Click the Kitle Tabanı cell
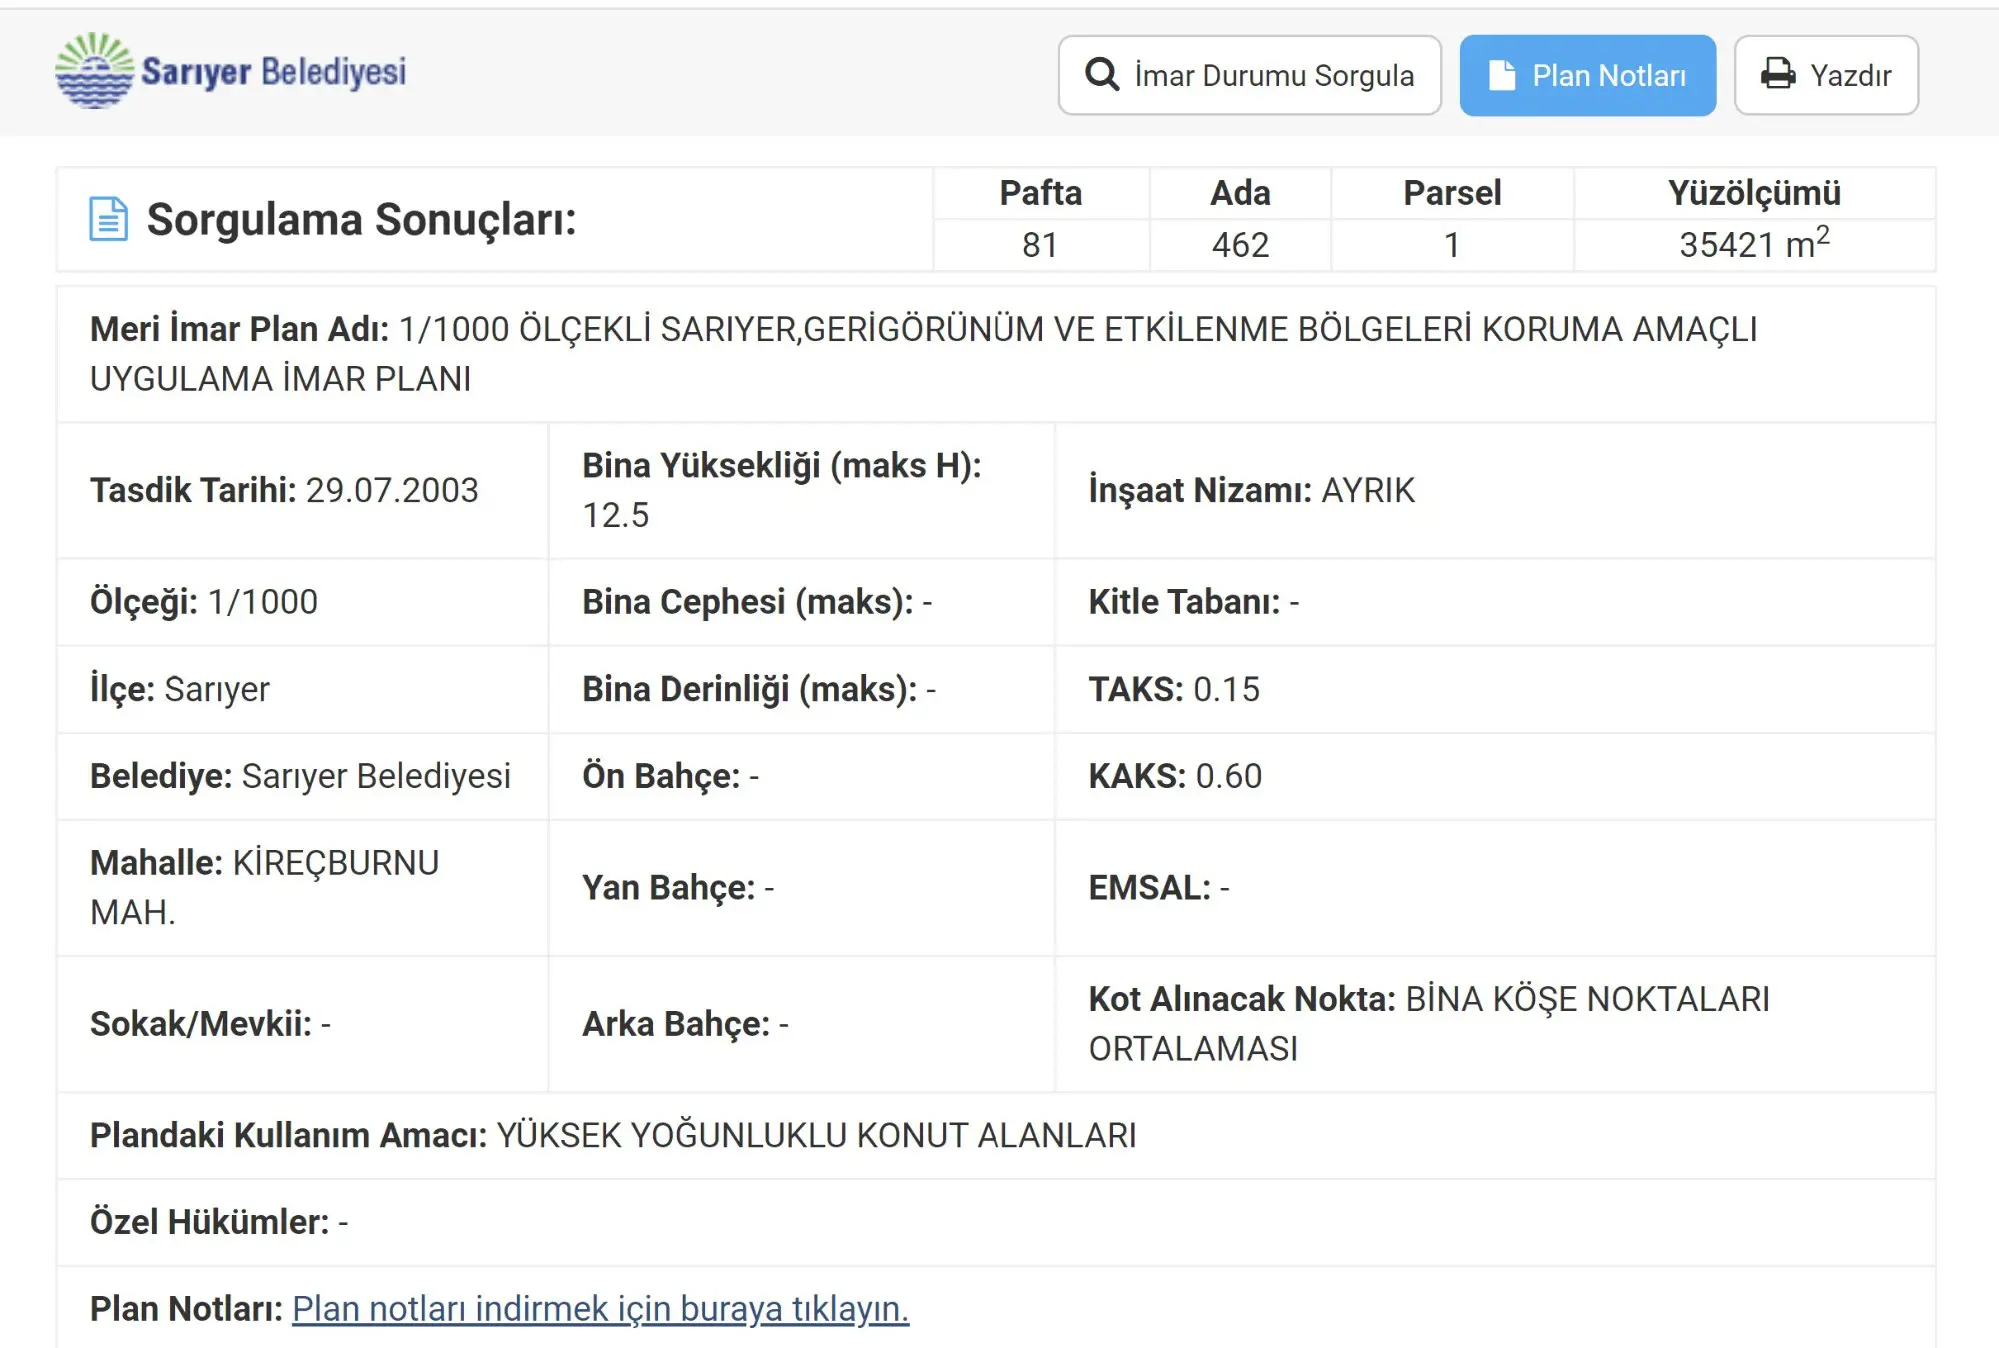This screenshot has width=1999, height=1348. click(x=1495, y=602)
